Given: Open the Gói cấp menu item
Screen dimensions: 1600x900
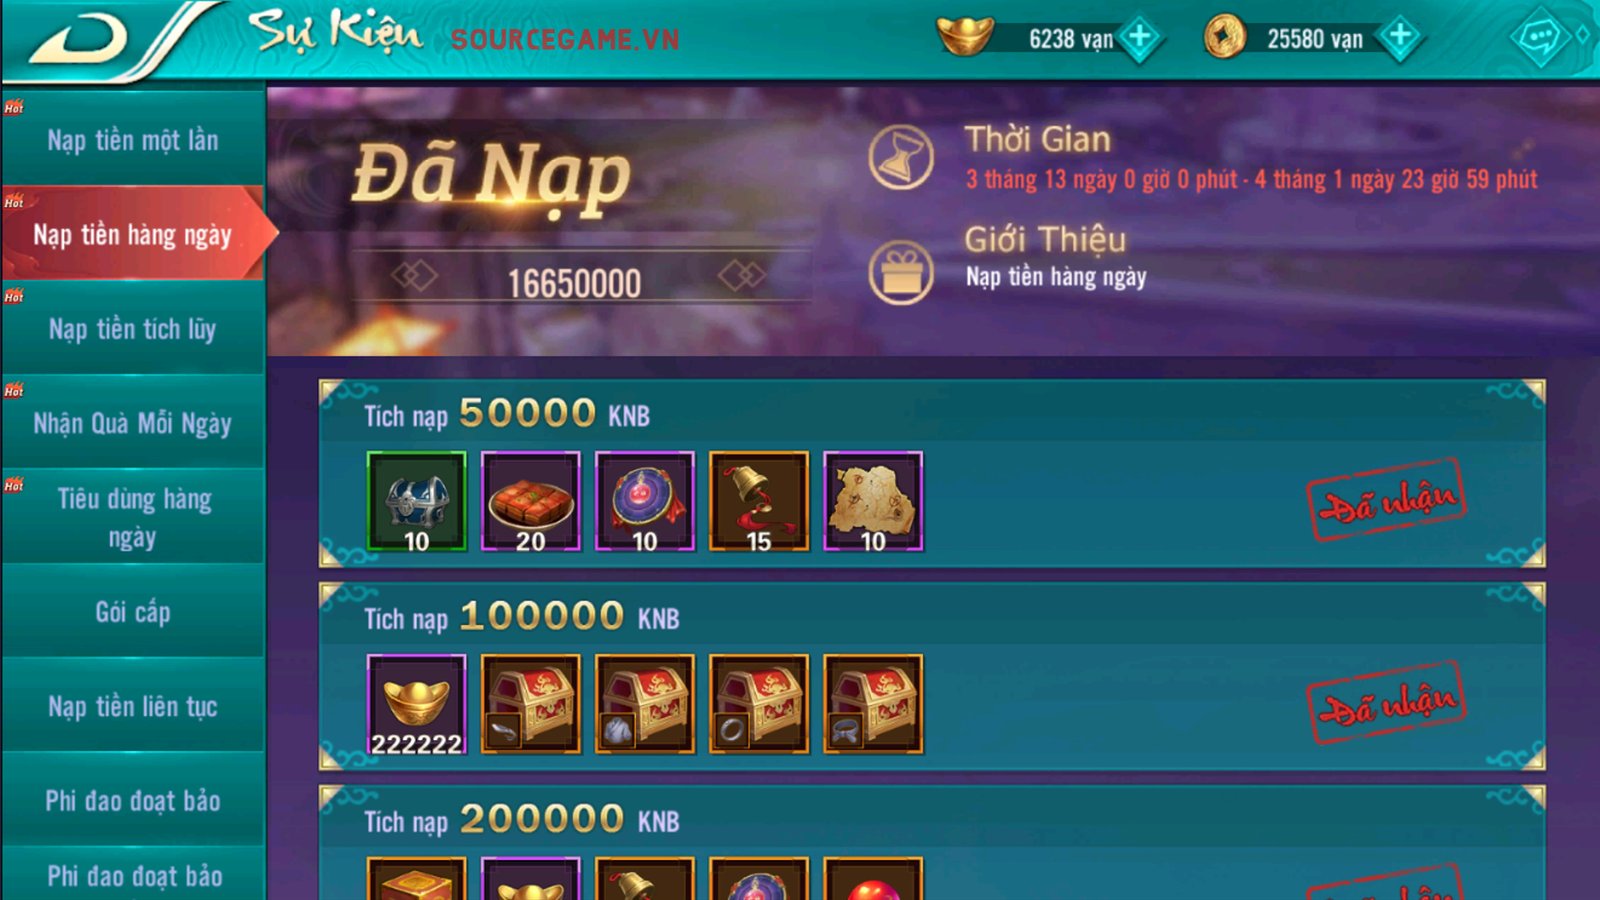Looking at the screenshot, I should (x=133, y=612).
